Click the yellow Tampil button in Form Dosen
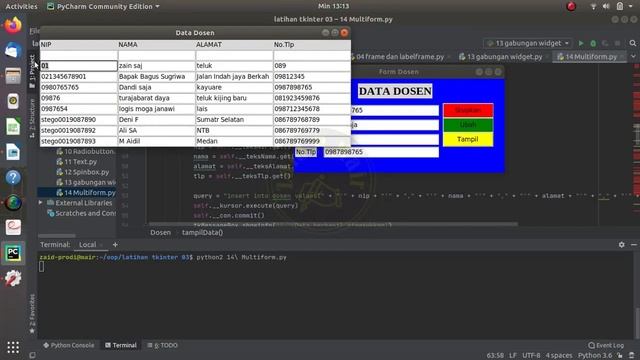 pos(468,139)
